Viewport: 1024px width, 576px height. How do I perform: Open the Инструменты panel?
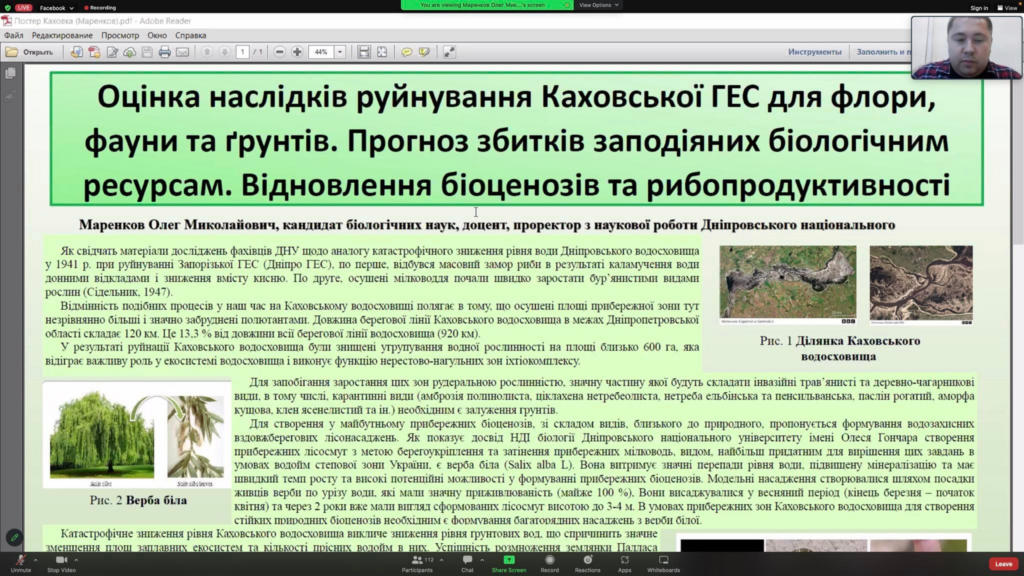(814, 52)
